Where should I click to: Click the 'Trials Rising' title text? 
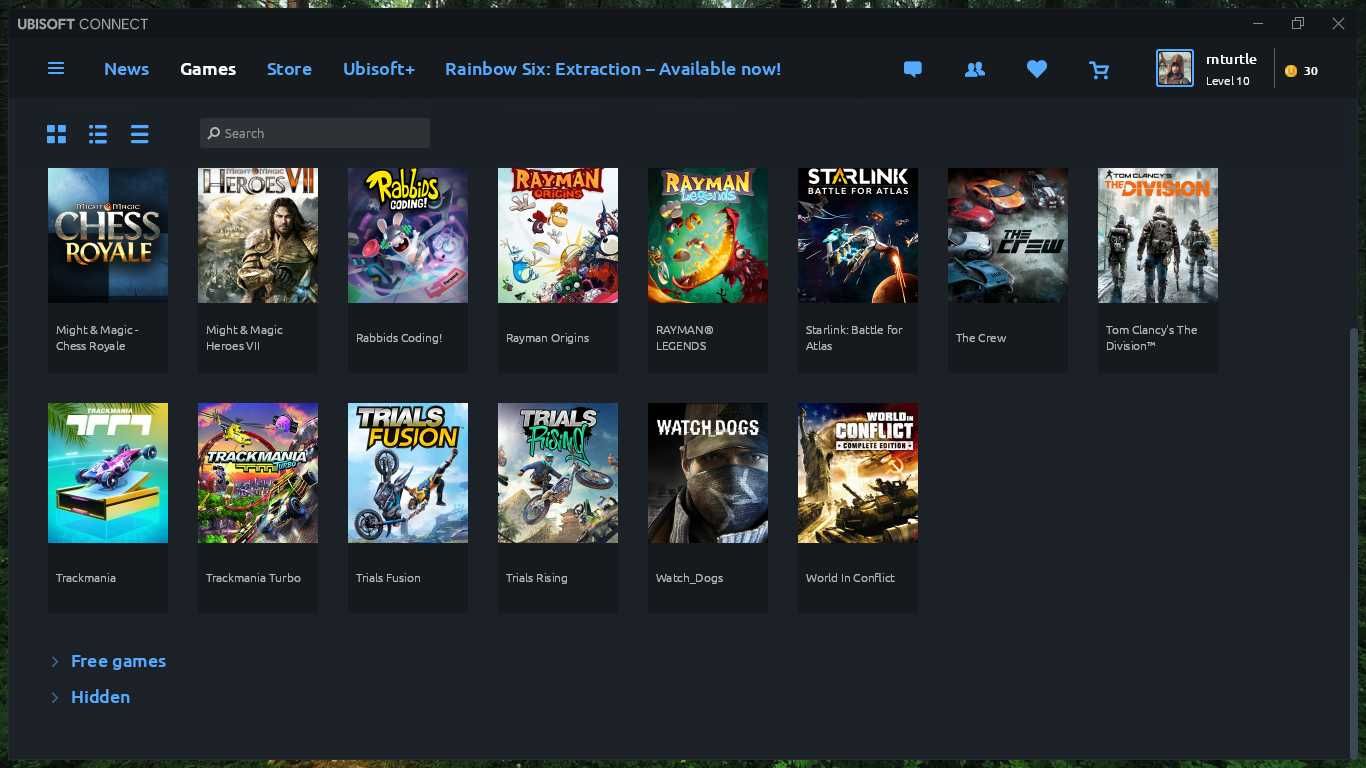[536, 578]
